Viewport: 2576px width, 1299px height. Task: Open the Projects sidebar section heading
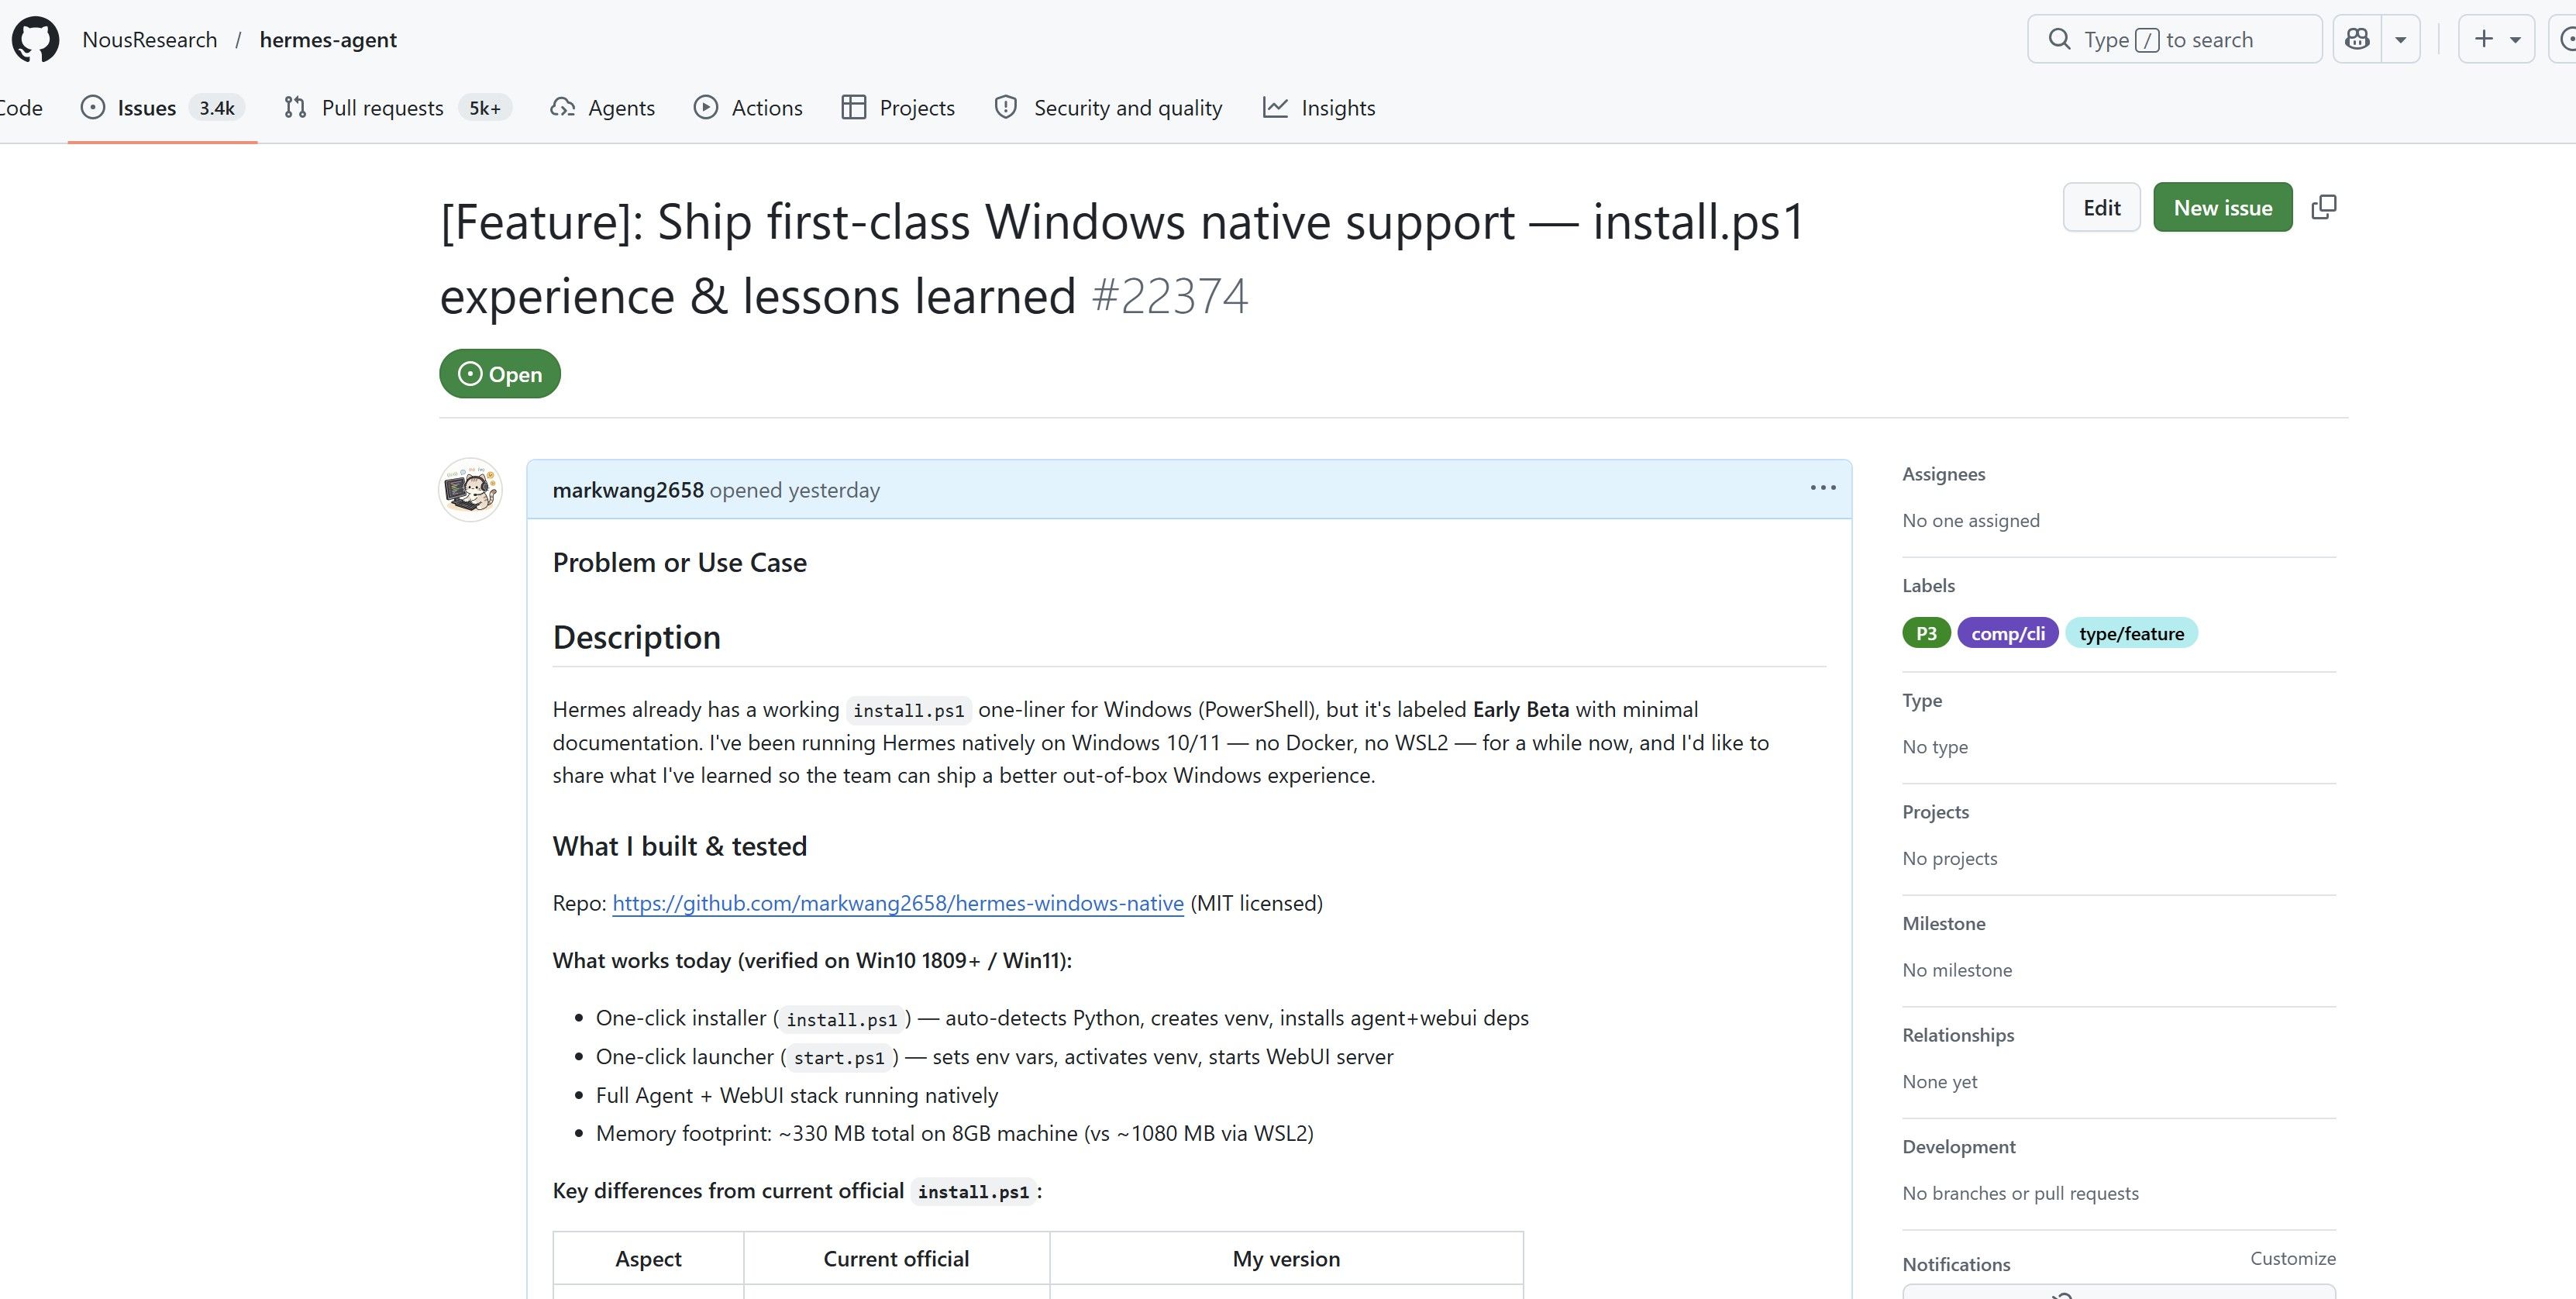[1936, 812]
